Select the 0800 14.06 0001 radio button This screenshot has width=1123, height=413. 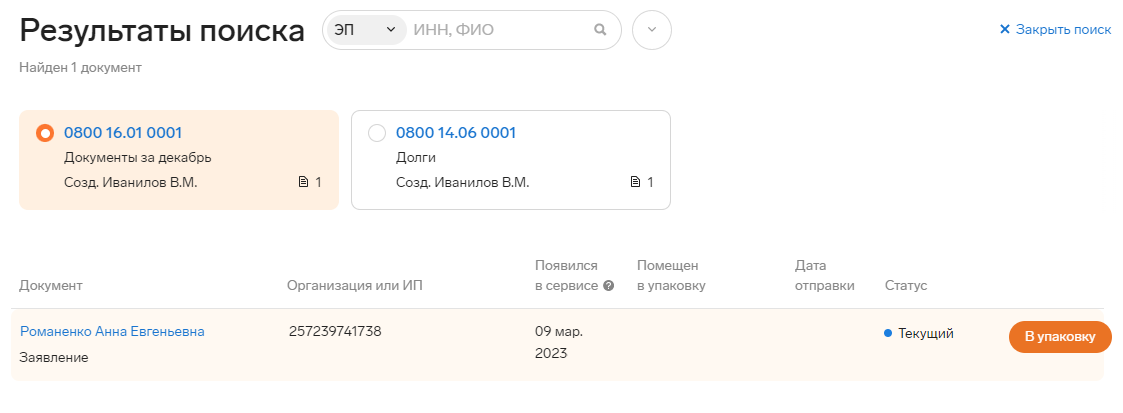[377, 133]
